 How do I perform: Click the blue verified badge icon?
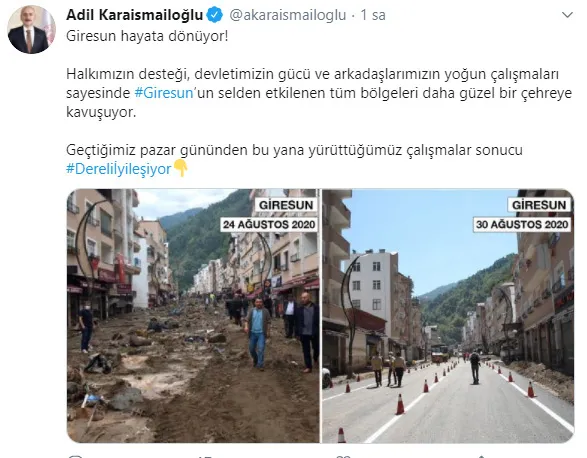point(215,15)
